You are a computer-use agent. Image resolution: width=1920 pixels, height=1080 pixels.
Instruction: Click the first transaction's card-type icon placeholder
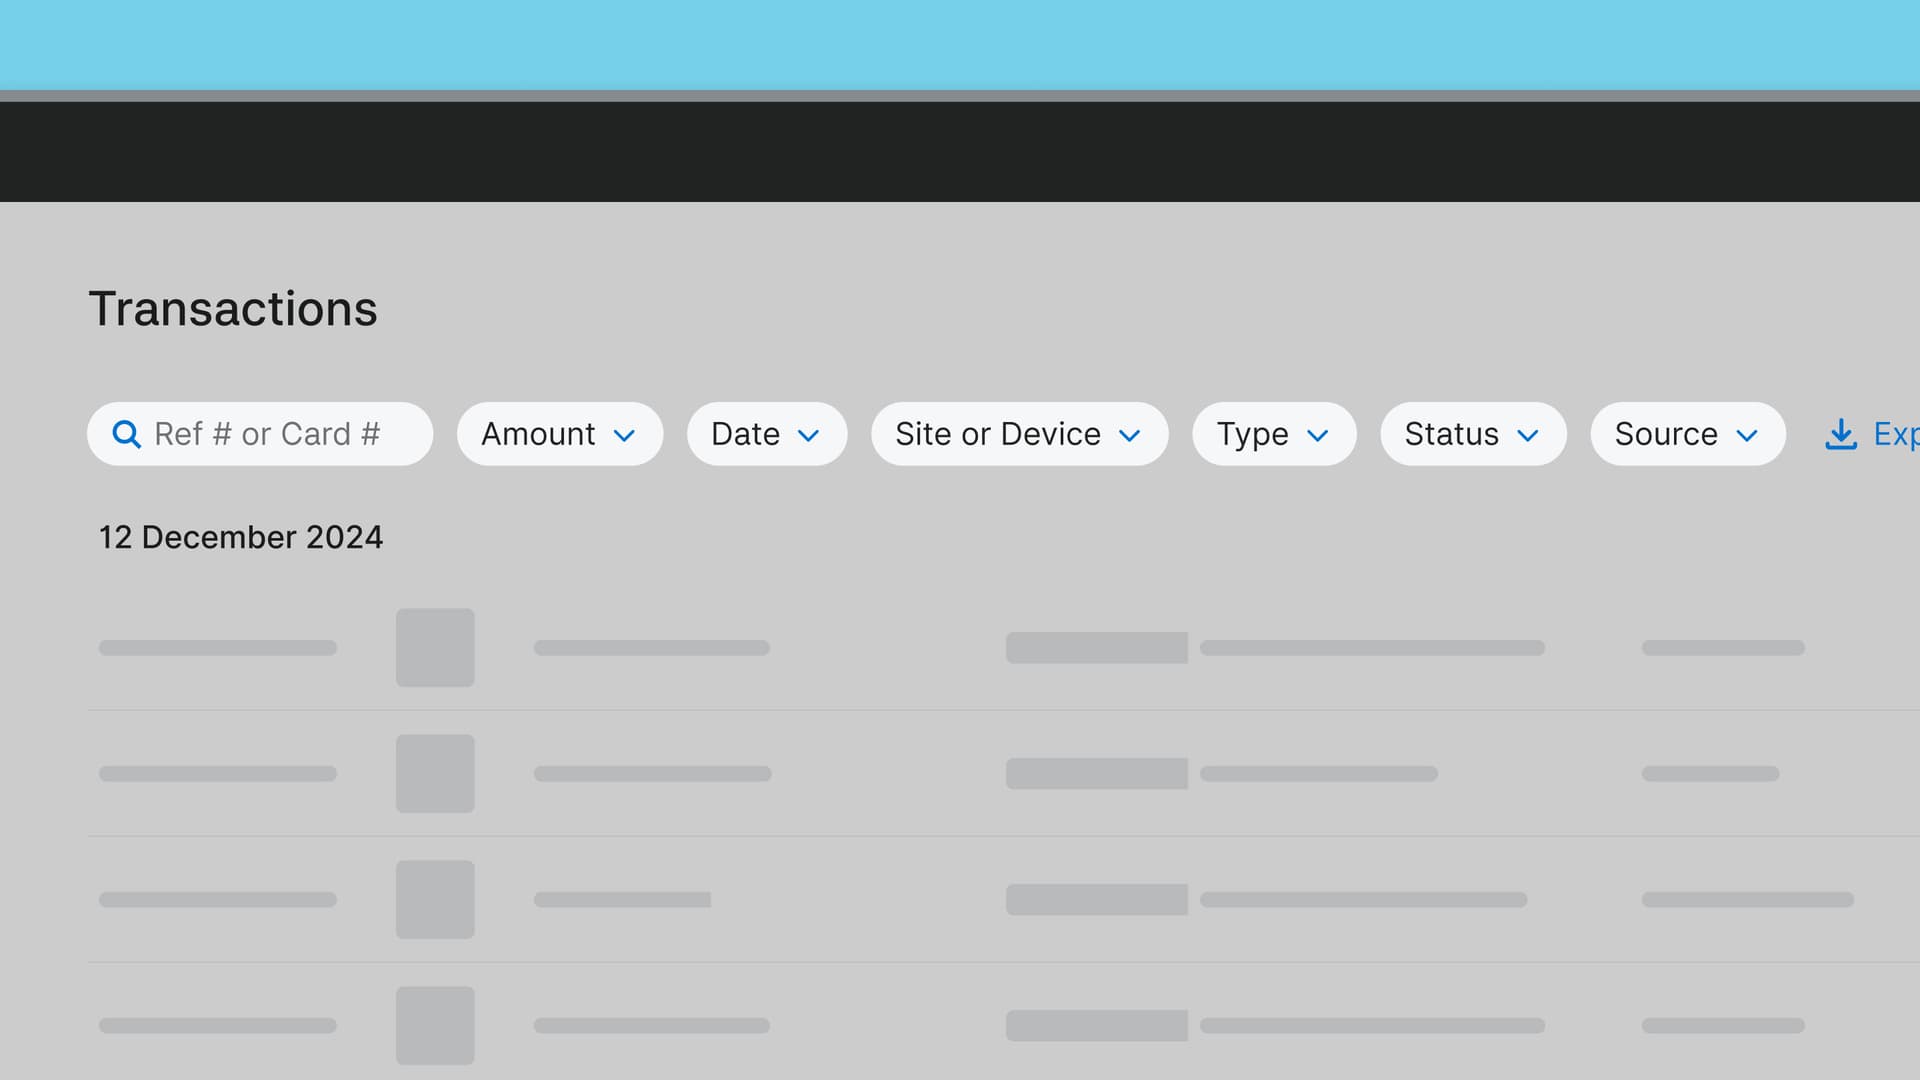click(x=434, y=648)
